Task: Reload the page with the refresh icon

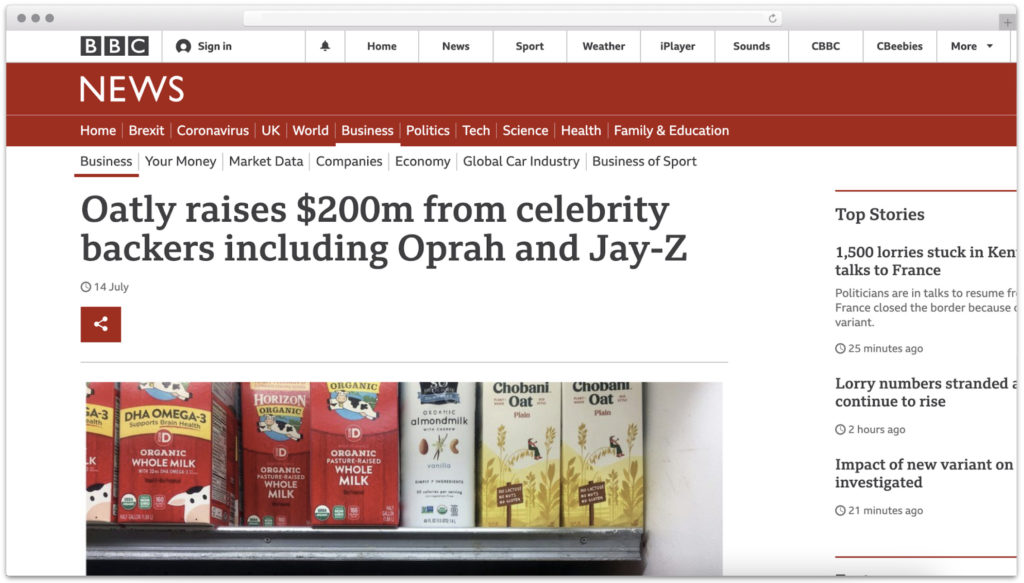Action: (x=773, y=18)
